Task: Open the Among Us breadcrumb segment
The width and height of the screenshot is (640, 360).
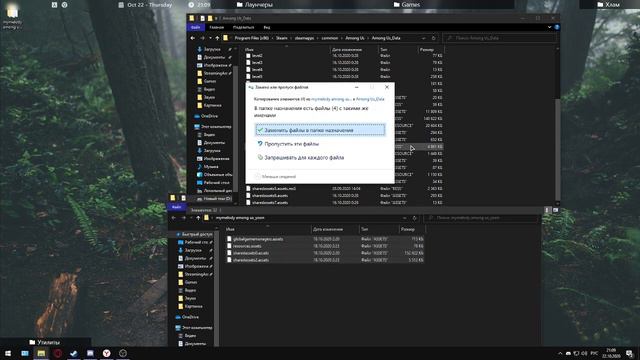Action: [355, 38]
